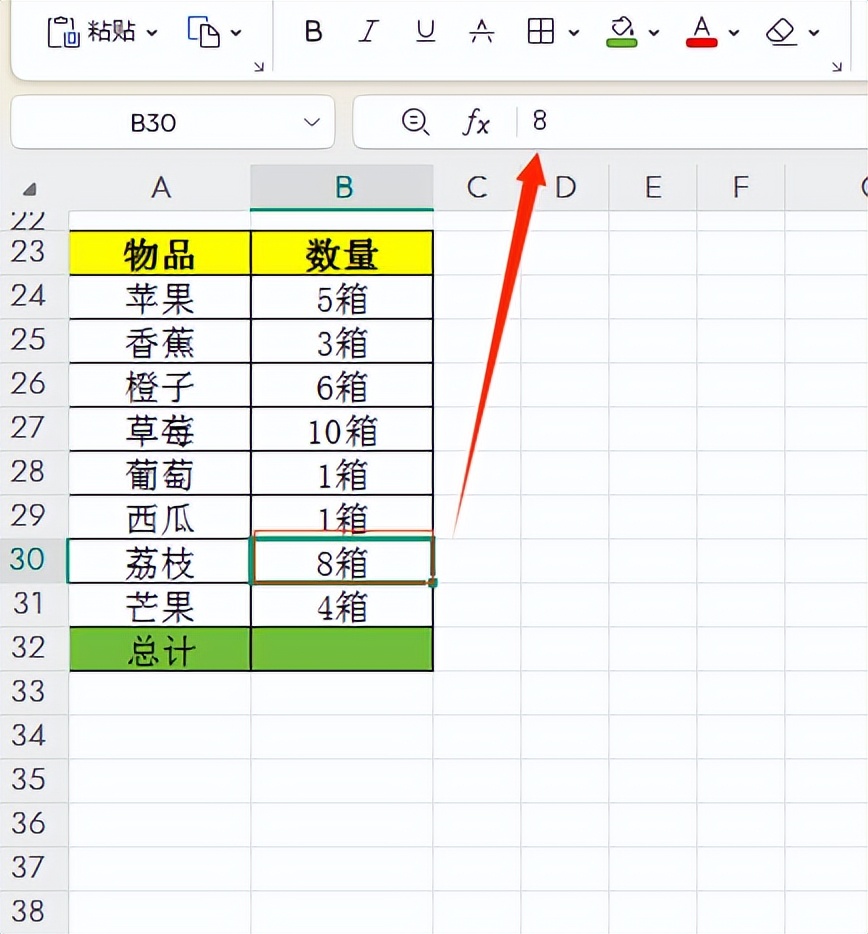Viewport: 868px width, 934px height.
Task: Select the cell containing 8箱
Action: (x=343, y=561)
